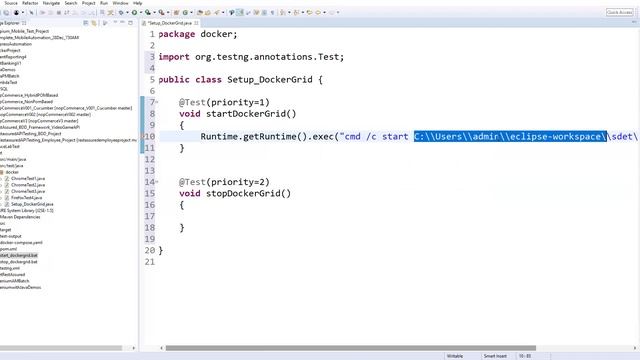The image size is (640, 360).
Task: Select the test-output folder
Action: [11, 236]
